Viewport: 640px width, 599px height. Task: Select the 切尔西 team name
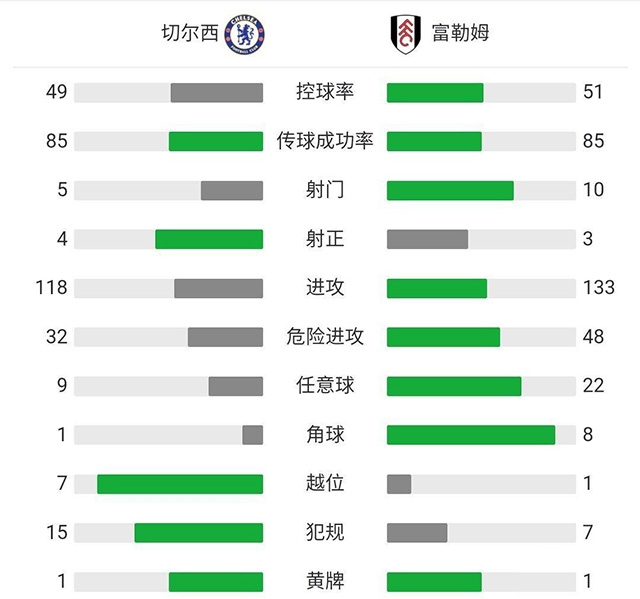coord(189,34)
